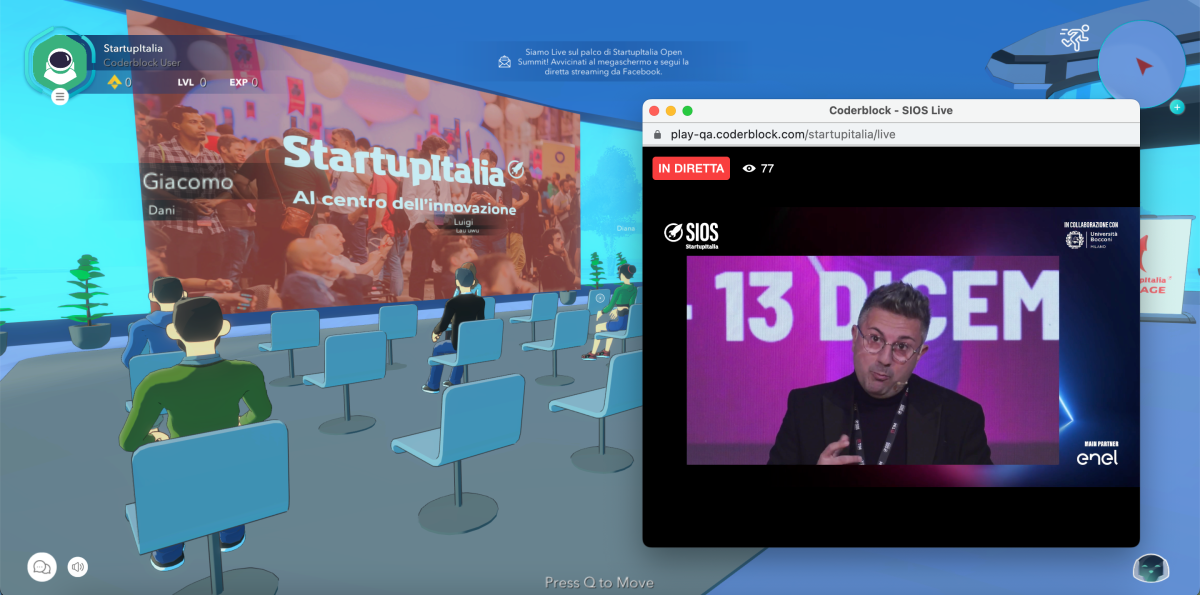Toggle sound with the speaker icon

pos(78,567)
